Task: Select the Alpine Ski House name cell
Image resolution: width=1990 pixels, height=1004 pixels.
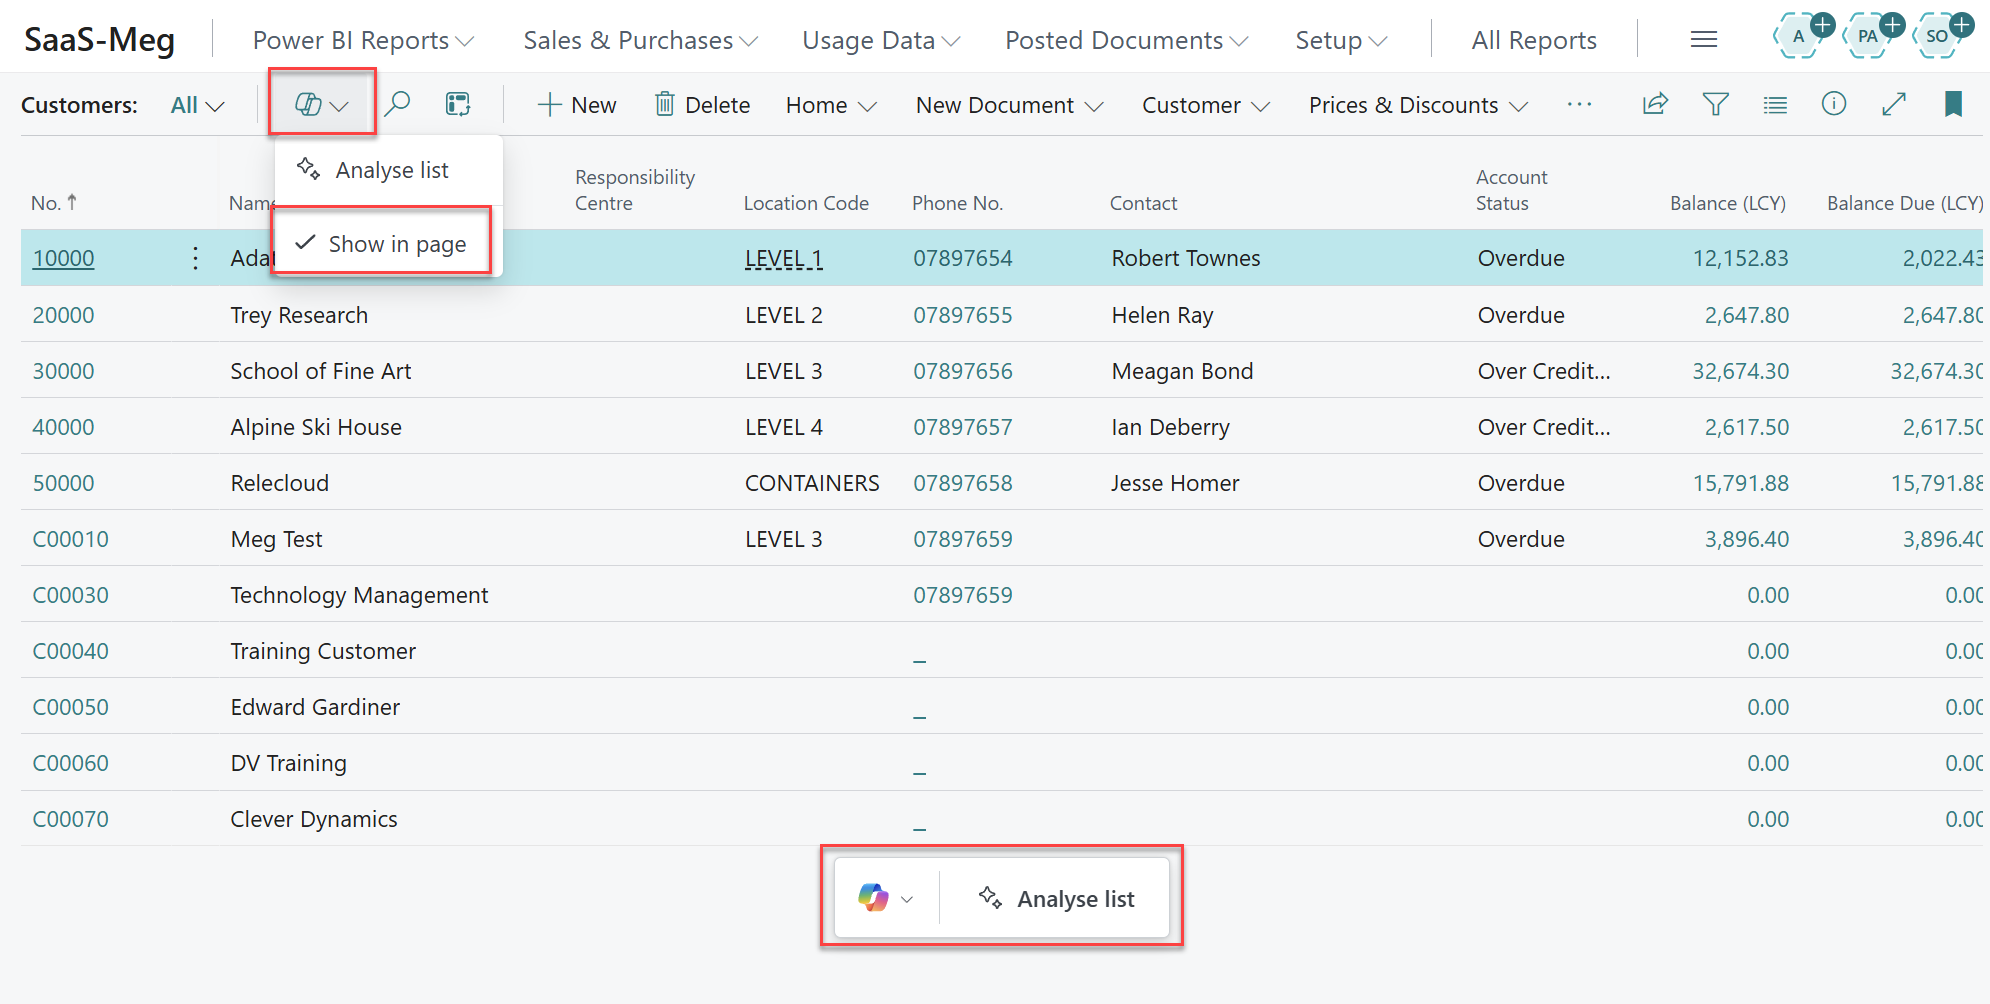Action: [316, 427]
